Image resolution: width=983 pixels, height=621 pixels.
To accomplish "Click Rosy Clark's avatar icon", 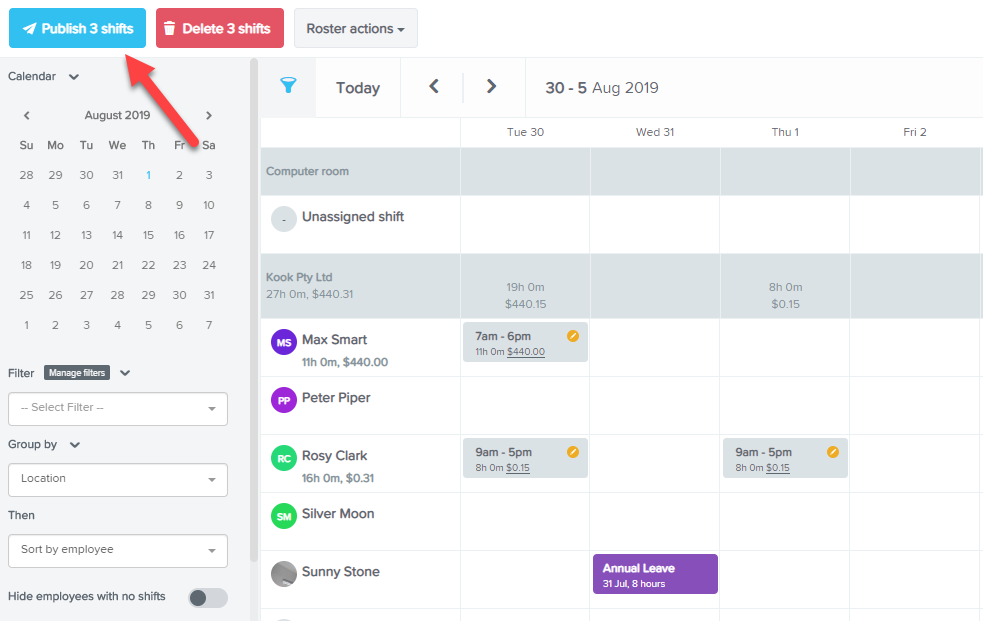I will coord(281,458).
